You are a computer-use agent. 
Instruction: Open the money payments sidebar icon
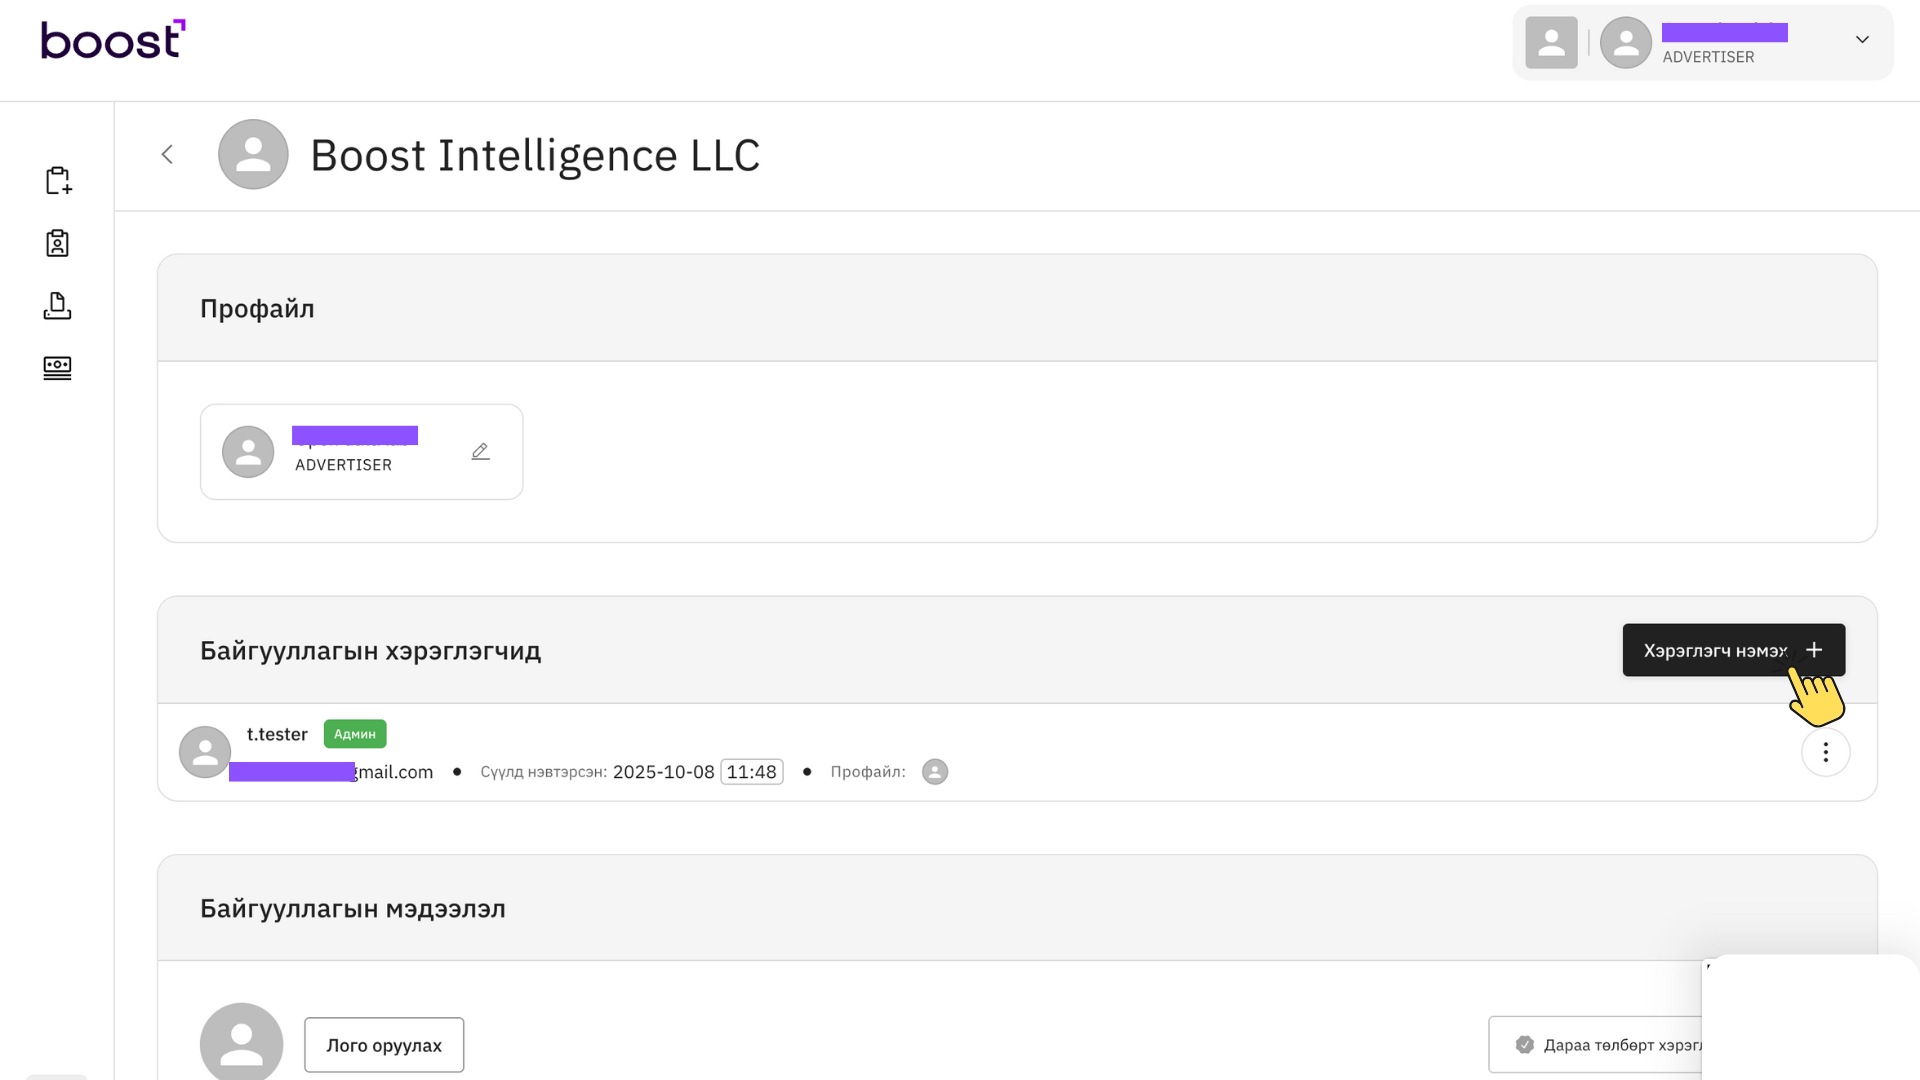pos(58,368)
